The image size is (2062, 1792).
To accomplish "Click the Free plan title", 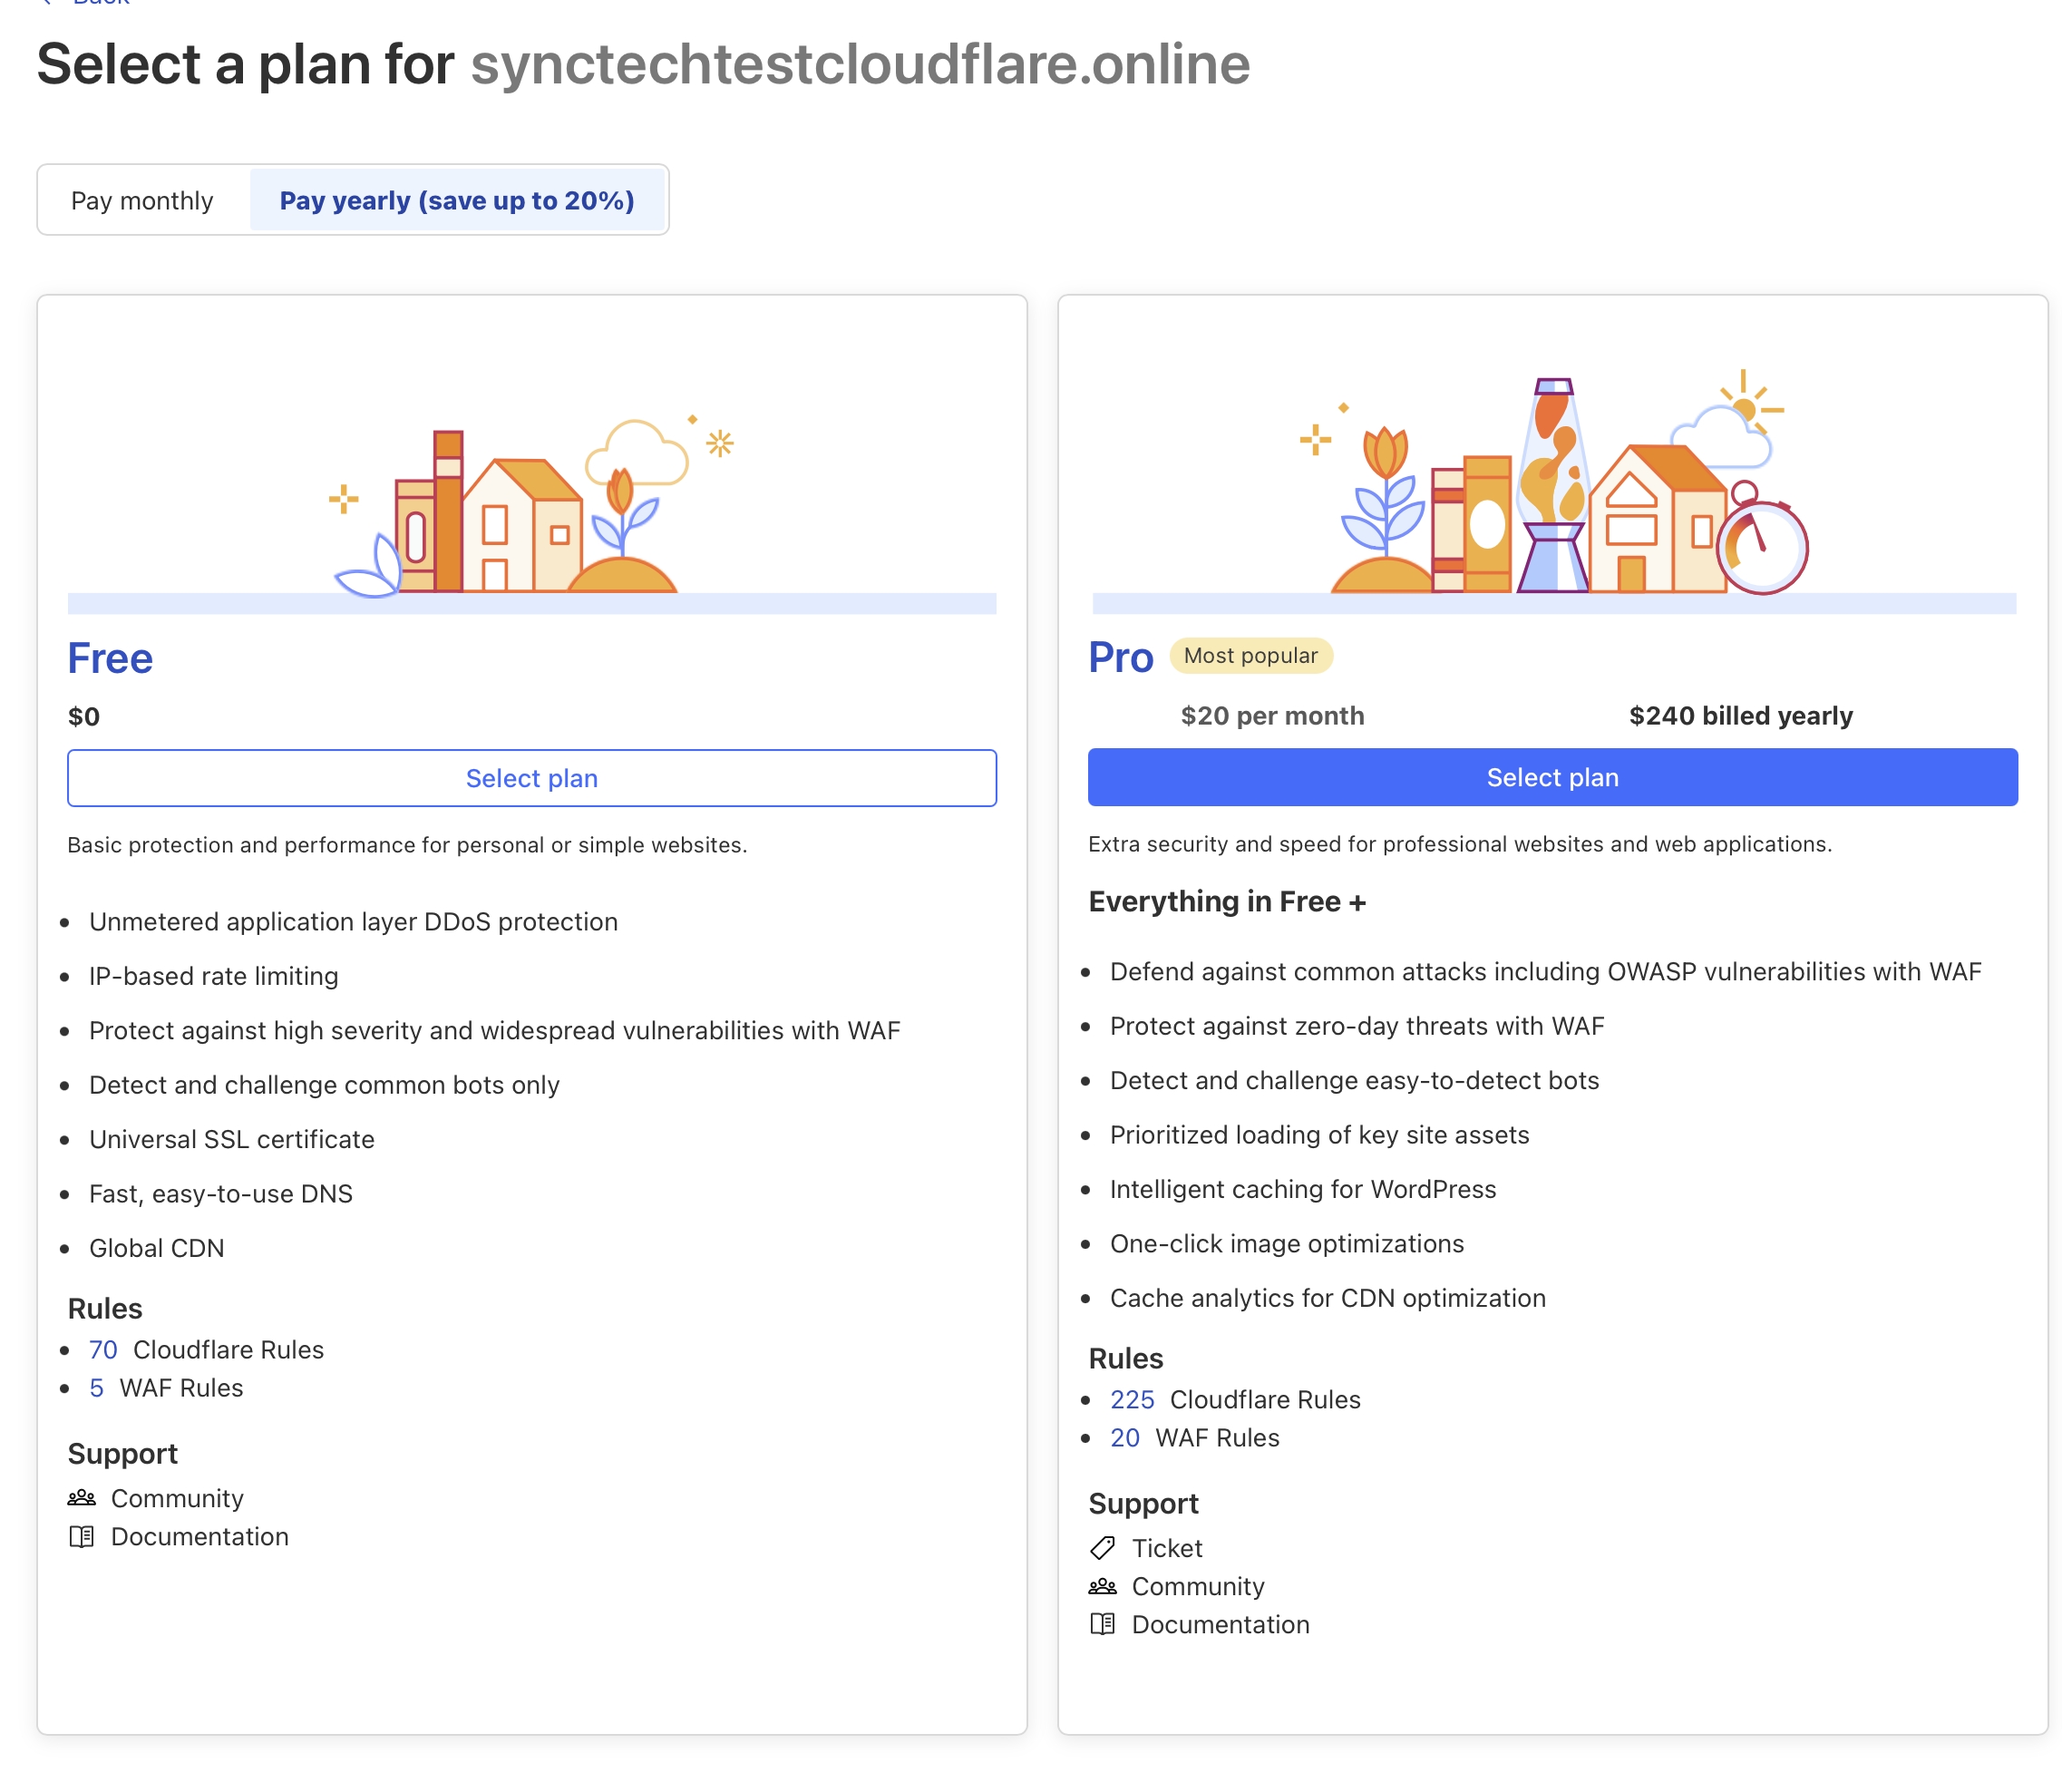I will click(x=110, y=659).
